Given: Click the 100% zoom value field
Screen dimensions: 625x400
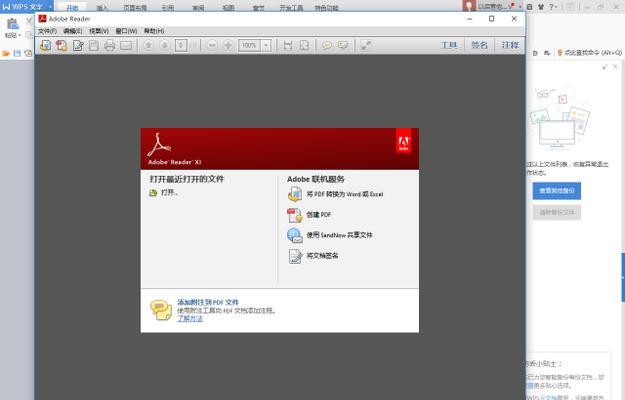Looking at the screenshot, I should (x=250, y=45).
